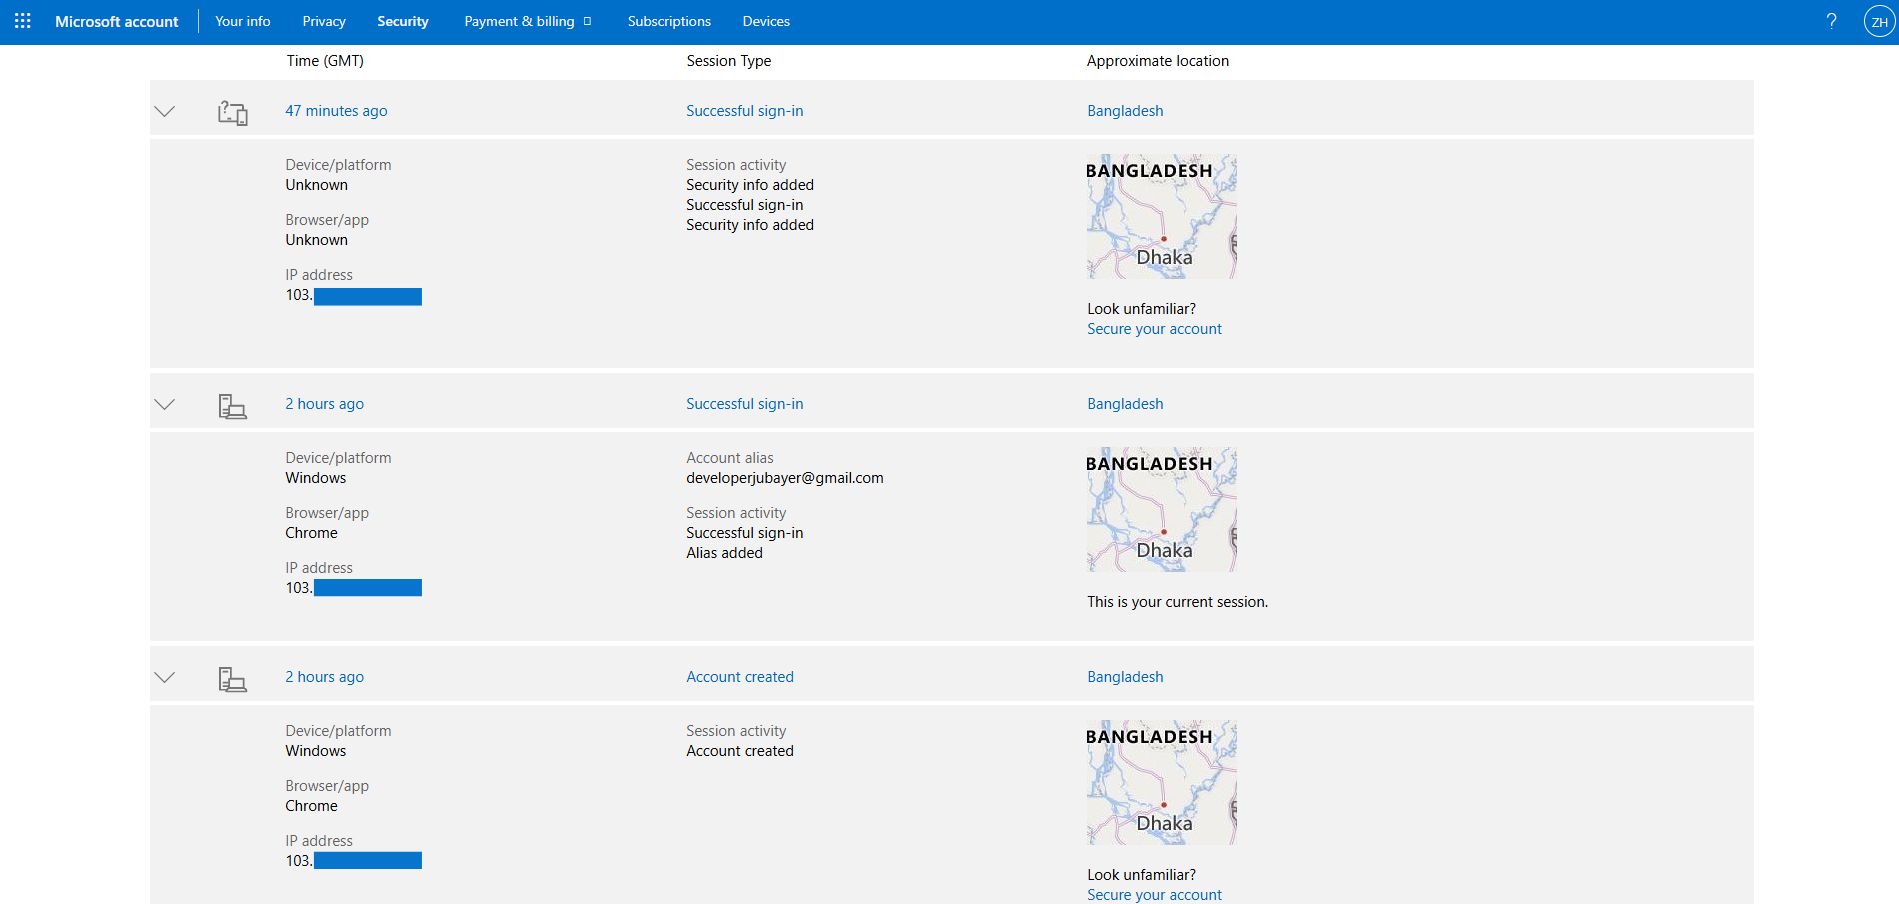
Task: Open the Devices tab
Action: coord(766,21)
